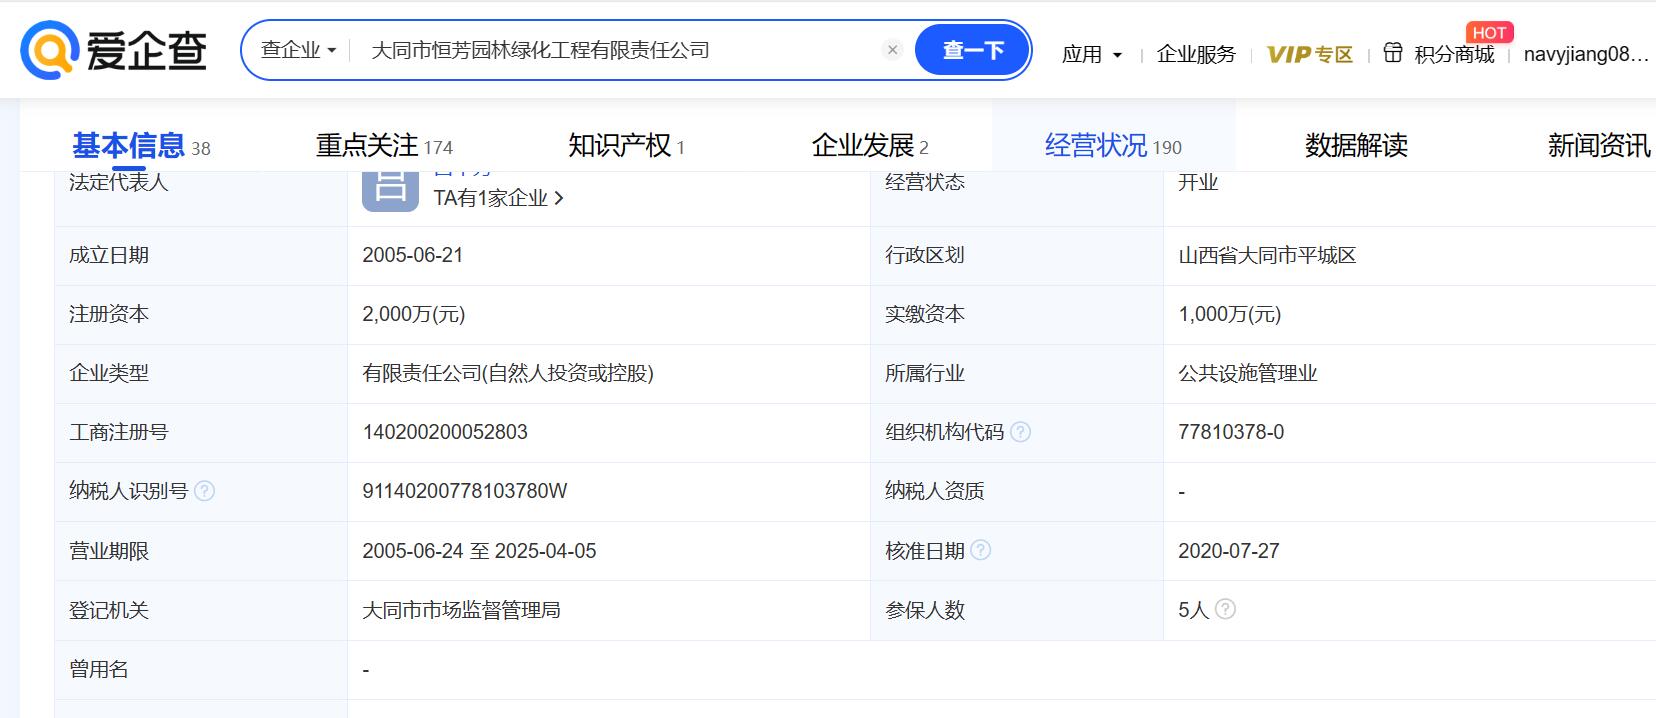Screen dimensions: 1656x718
Task: Click the help icon beside 5人
Action: (x=1225, y=609)
